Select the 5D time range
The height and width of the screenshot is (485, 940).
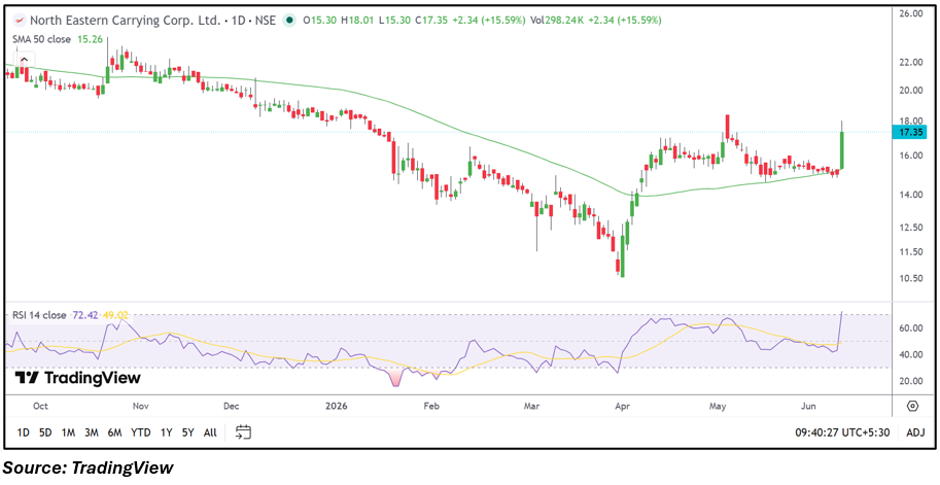[46, 432]
